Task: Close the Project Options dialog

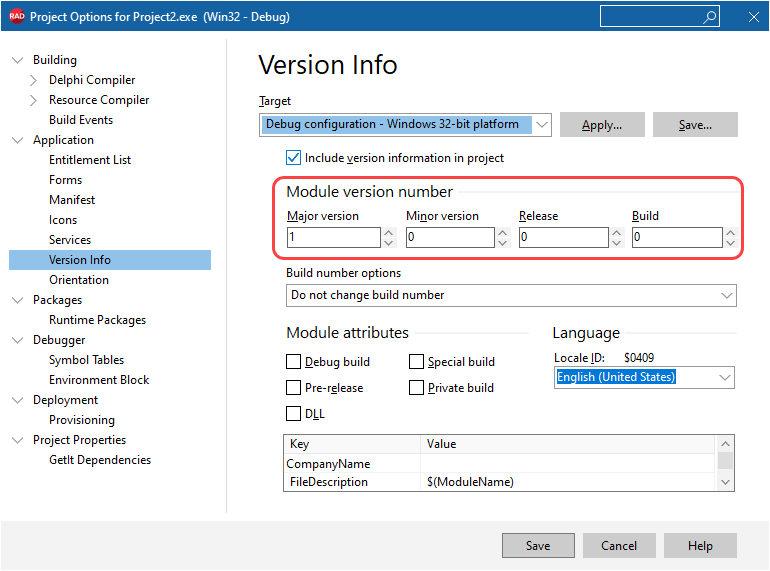Action: (x=754, y=17)
